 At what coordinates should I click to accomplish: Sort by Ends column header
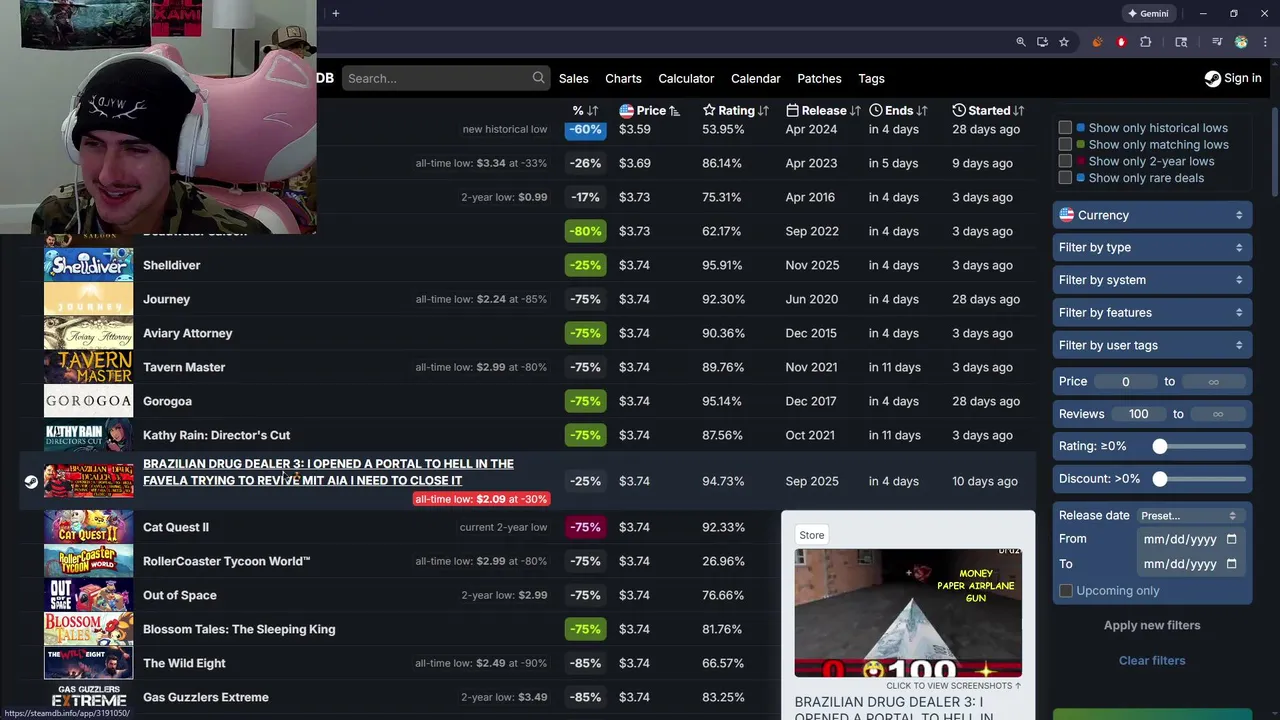(x=899, y=110)
